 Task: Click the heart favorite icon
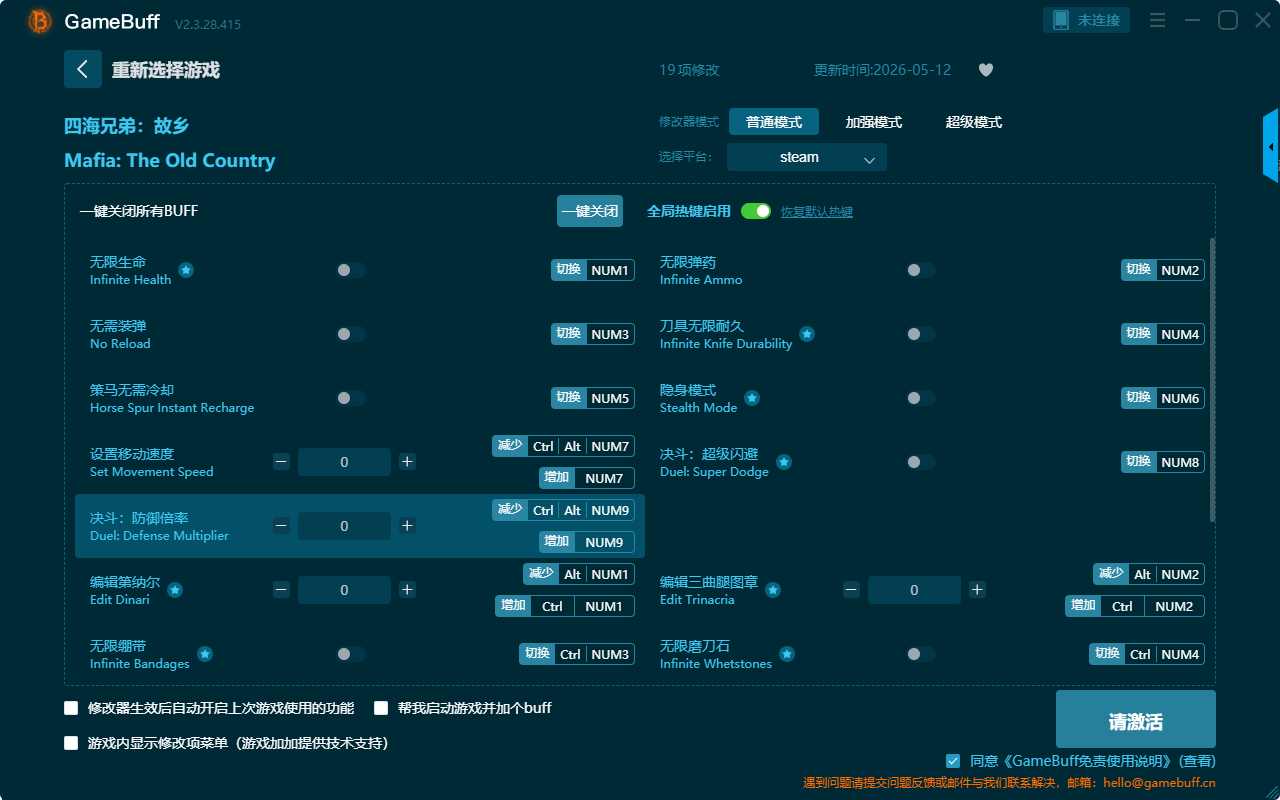pos(985,70)
